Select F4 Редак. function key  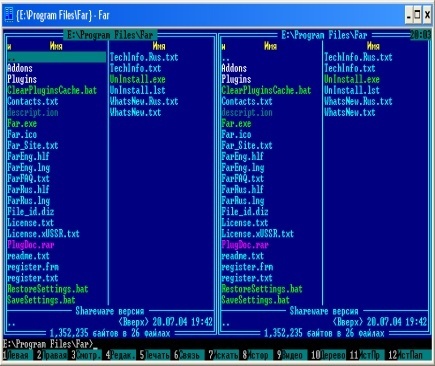120,355
